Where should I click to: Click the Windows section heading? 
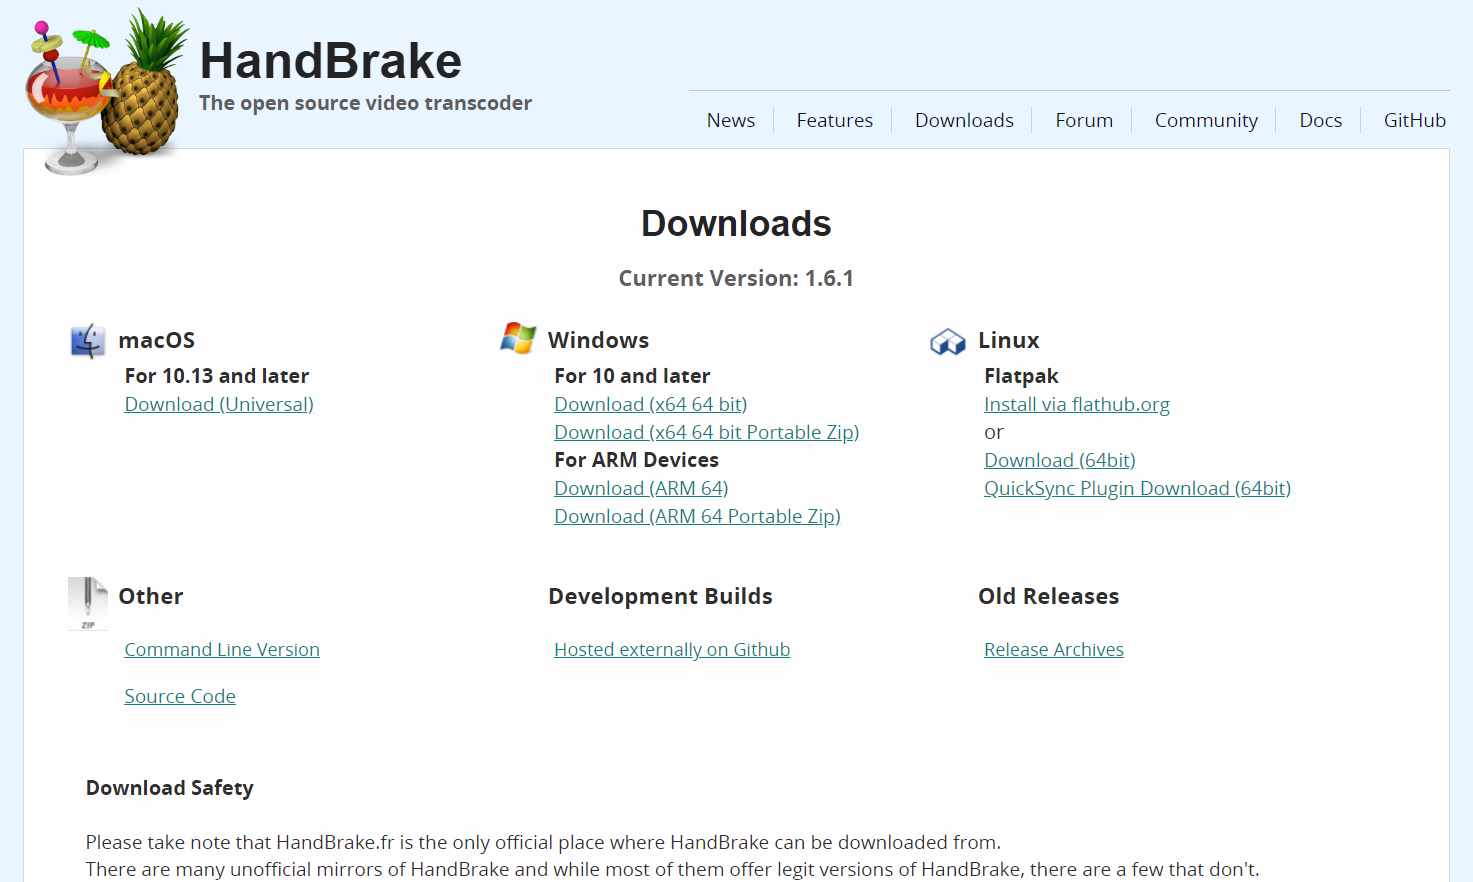[x=598, y=340]
